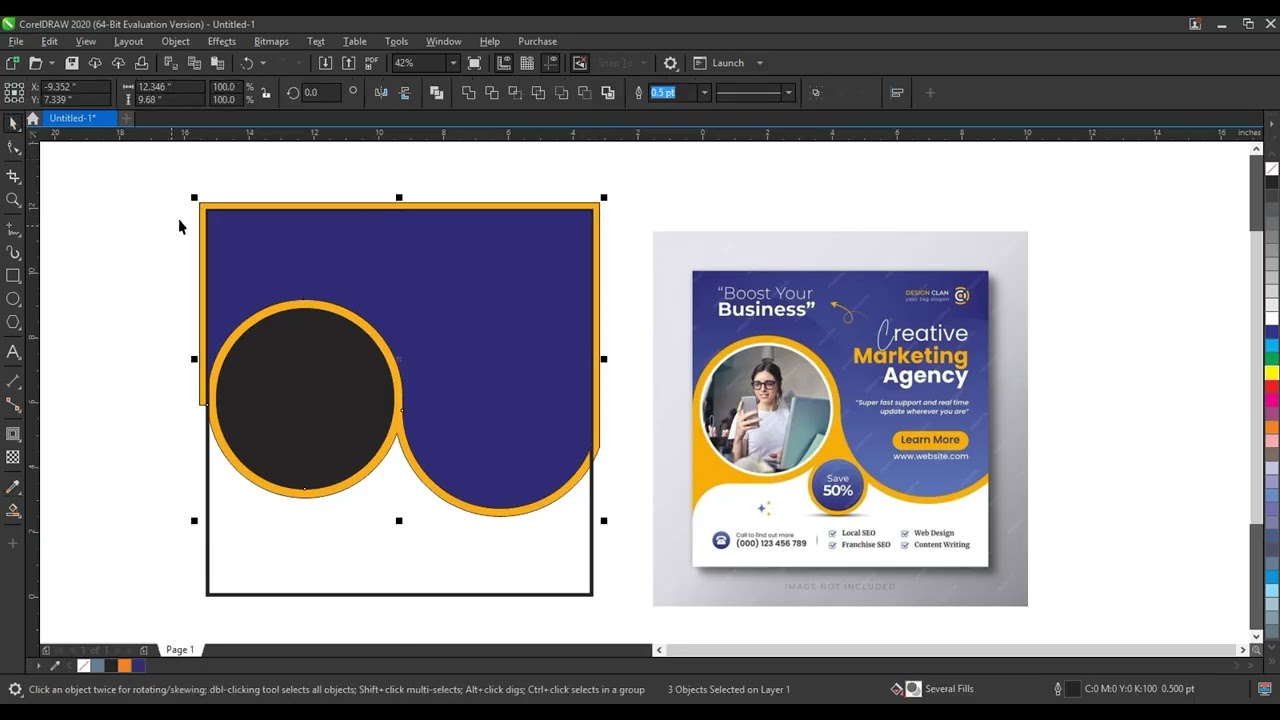Toggle the Lock ratio padlock
The height and width of the screenshot is (720, 1280).
point(265,93)
